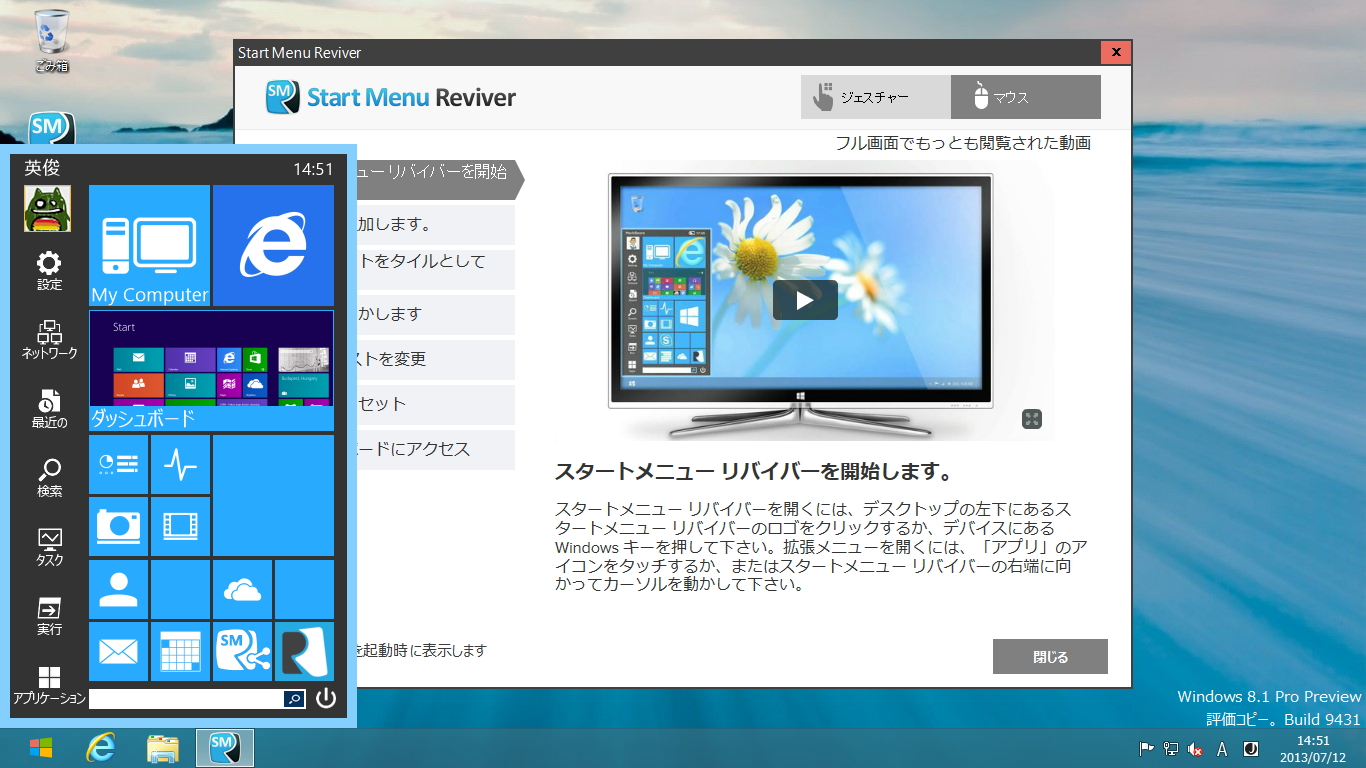Play the tutorial video
Viewport: 1366px width, 768px height.
tap(805, 299)
